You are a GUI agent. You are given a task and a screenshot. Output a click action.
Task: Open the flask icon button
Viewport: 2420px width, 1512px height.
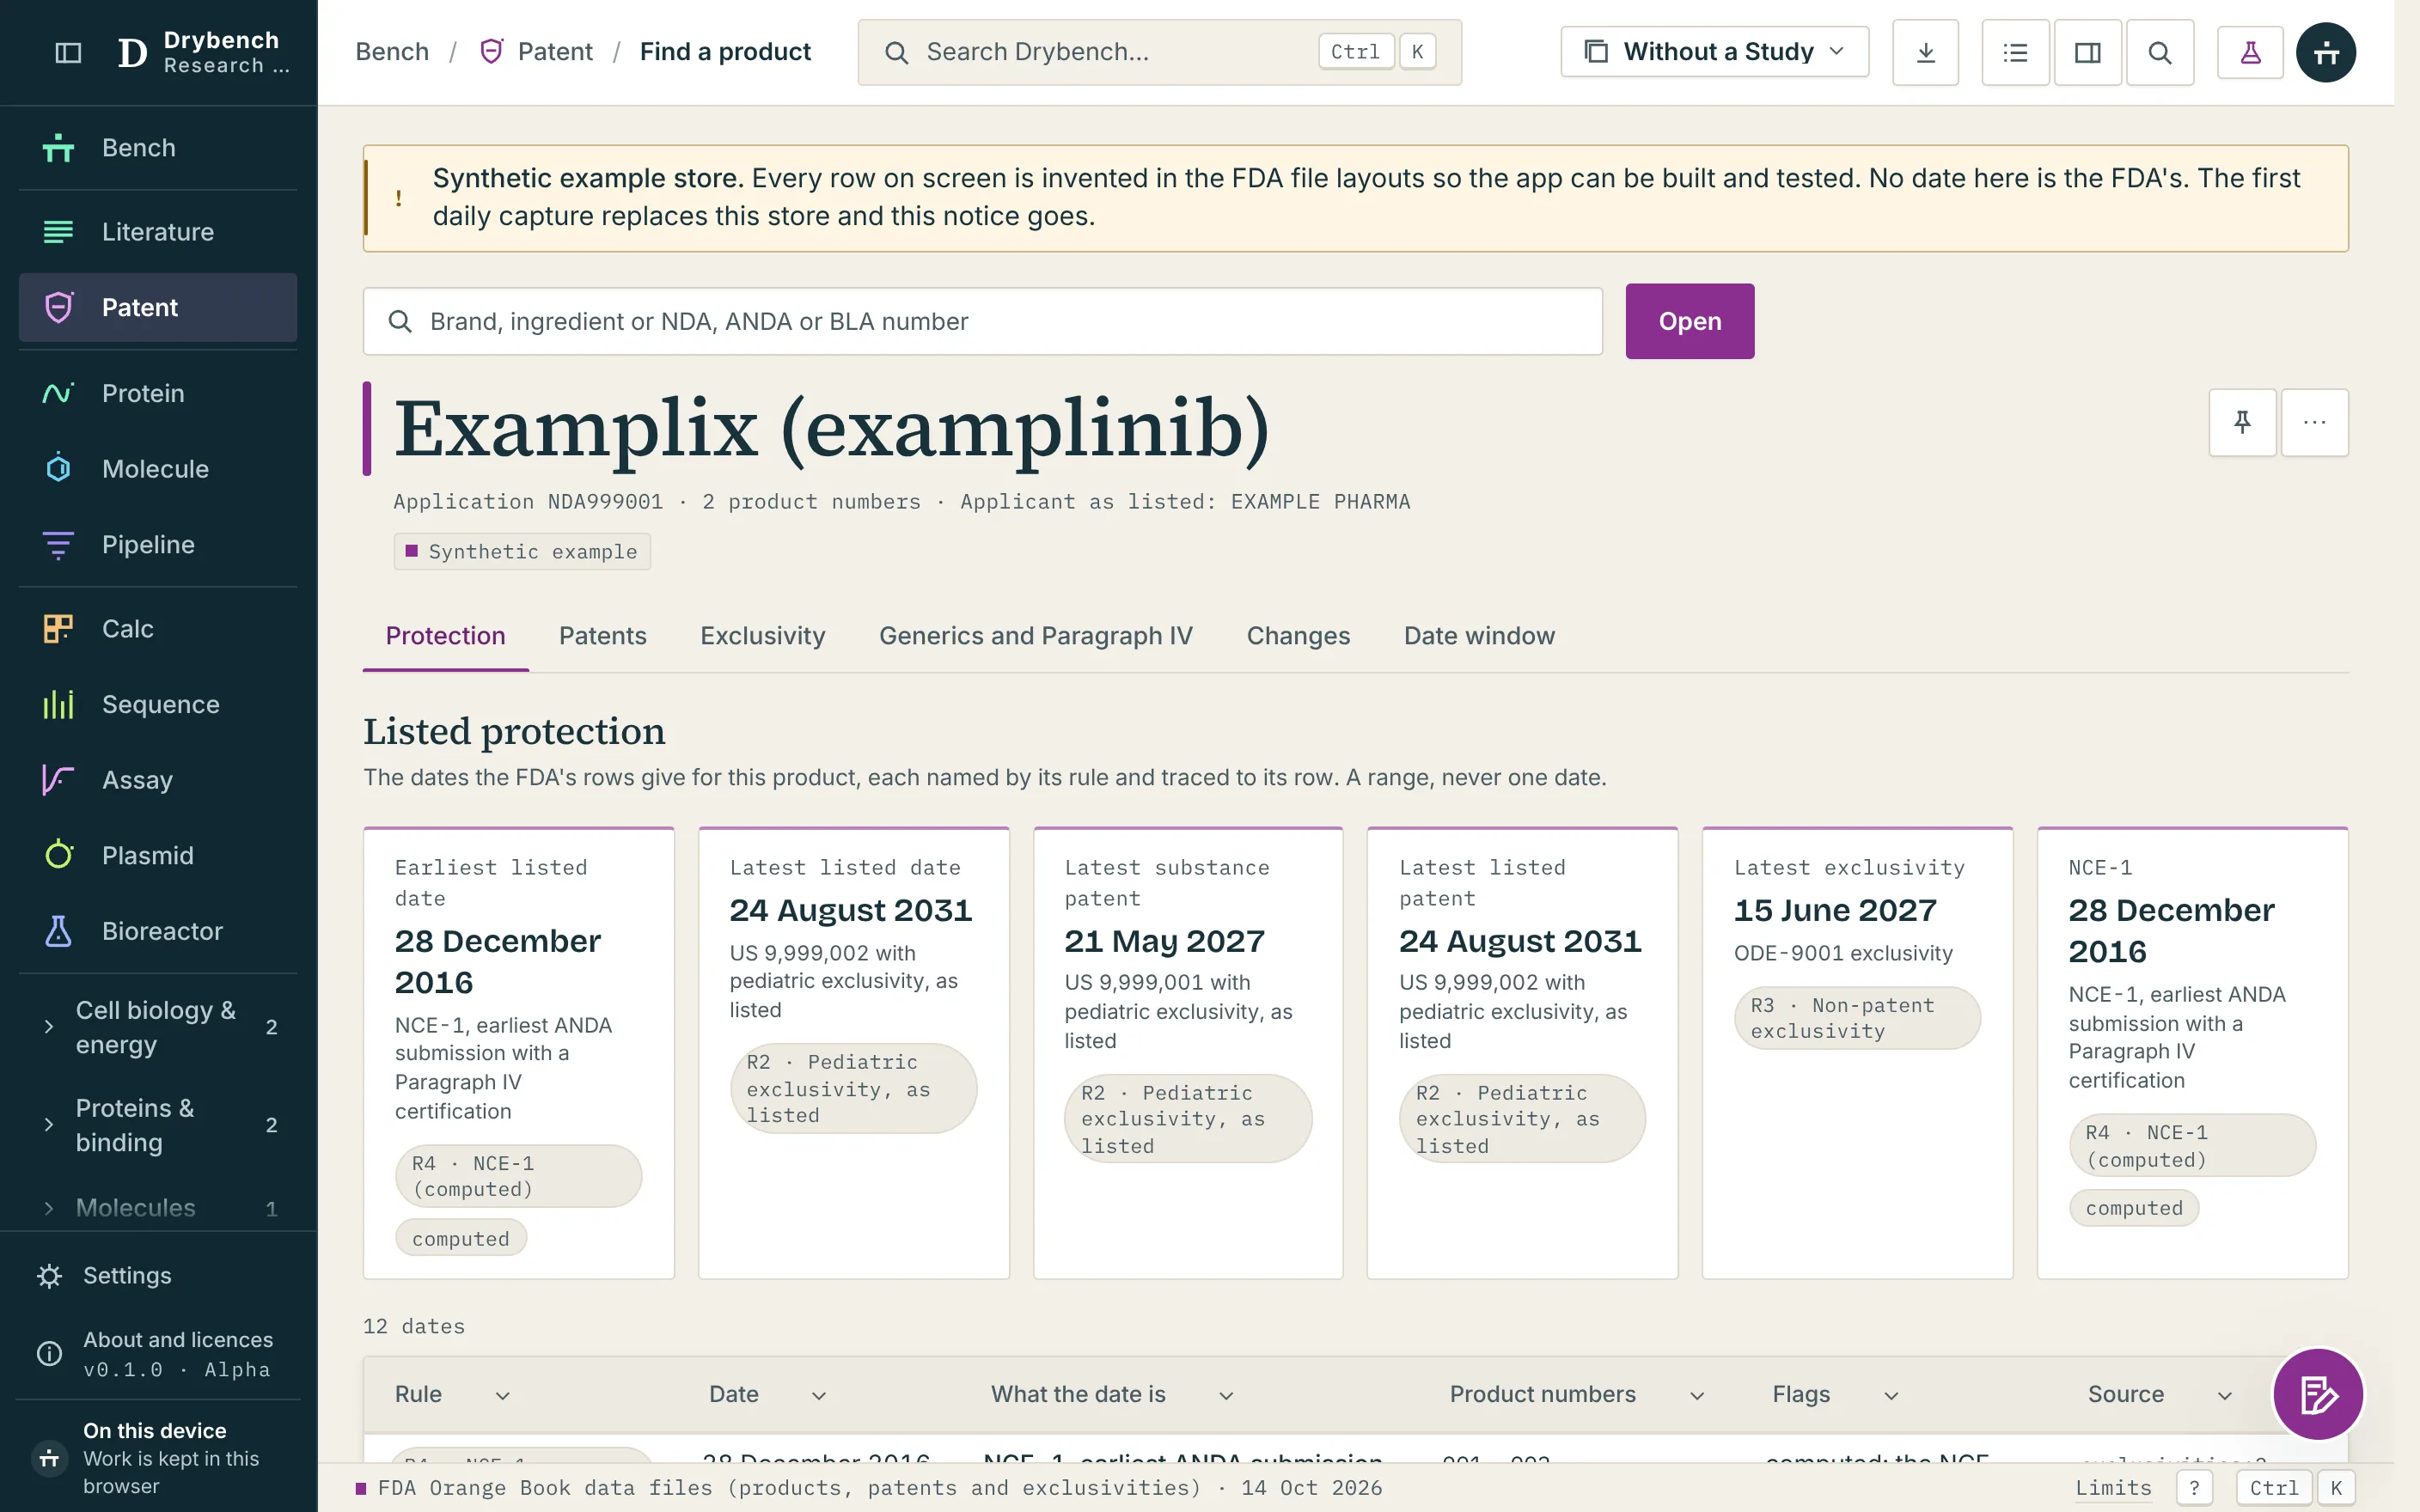(2250, 52)
